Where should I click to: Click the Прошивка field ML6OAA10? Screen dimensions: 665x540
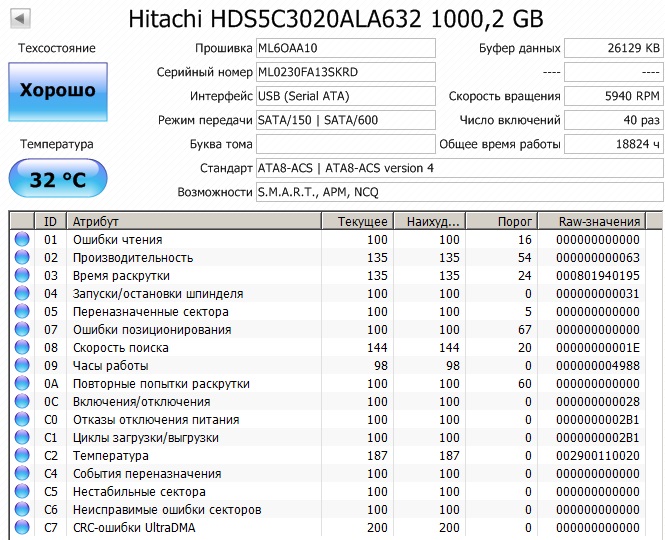[346, 48]
